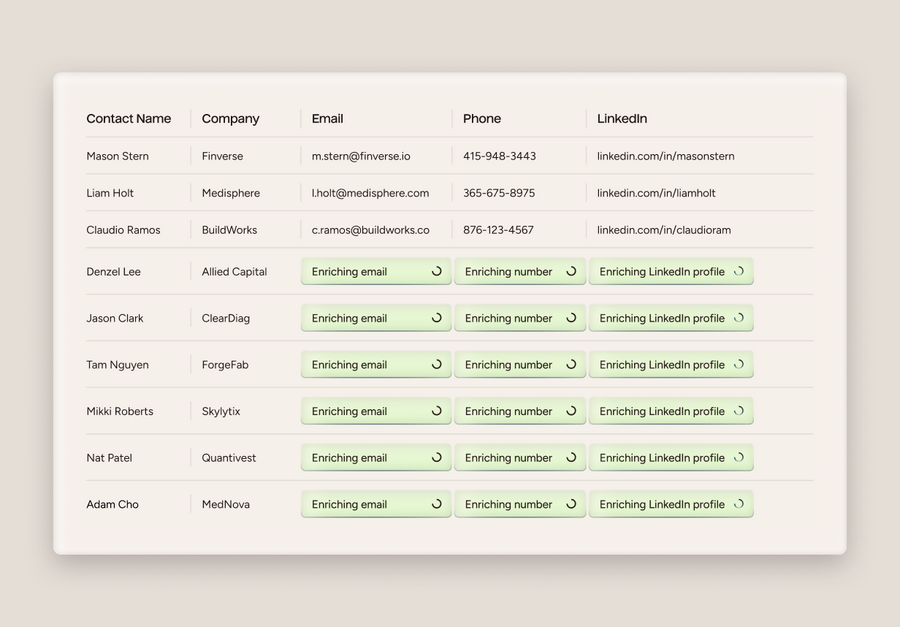Select the Contact Name column header
Viewport: 900px width, 627px height.
(128, 118)
